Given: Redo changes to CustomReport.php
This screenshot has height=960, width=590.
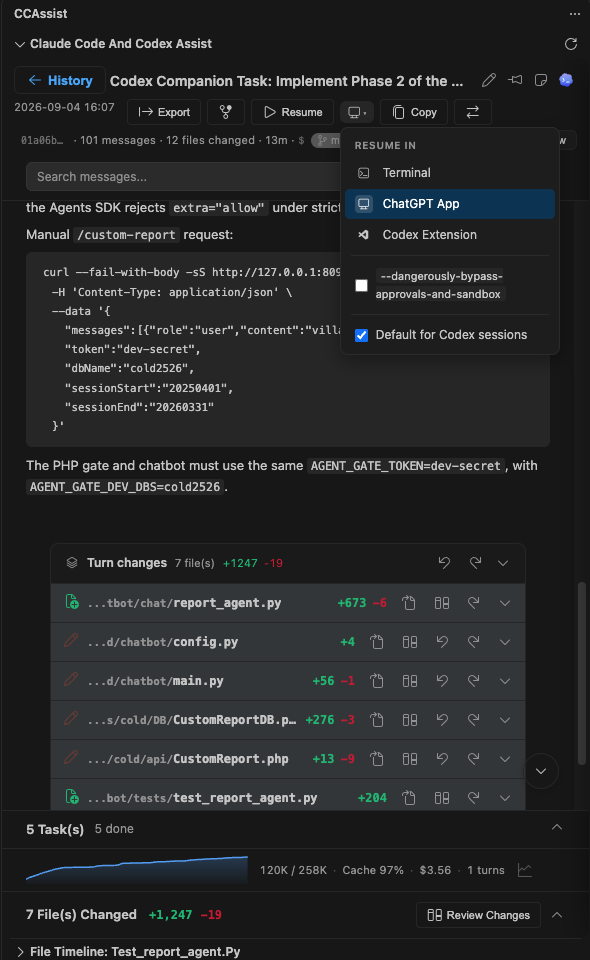Looking at the screenshot, I should tap(474, 759).
